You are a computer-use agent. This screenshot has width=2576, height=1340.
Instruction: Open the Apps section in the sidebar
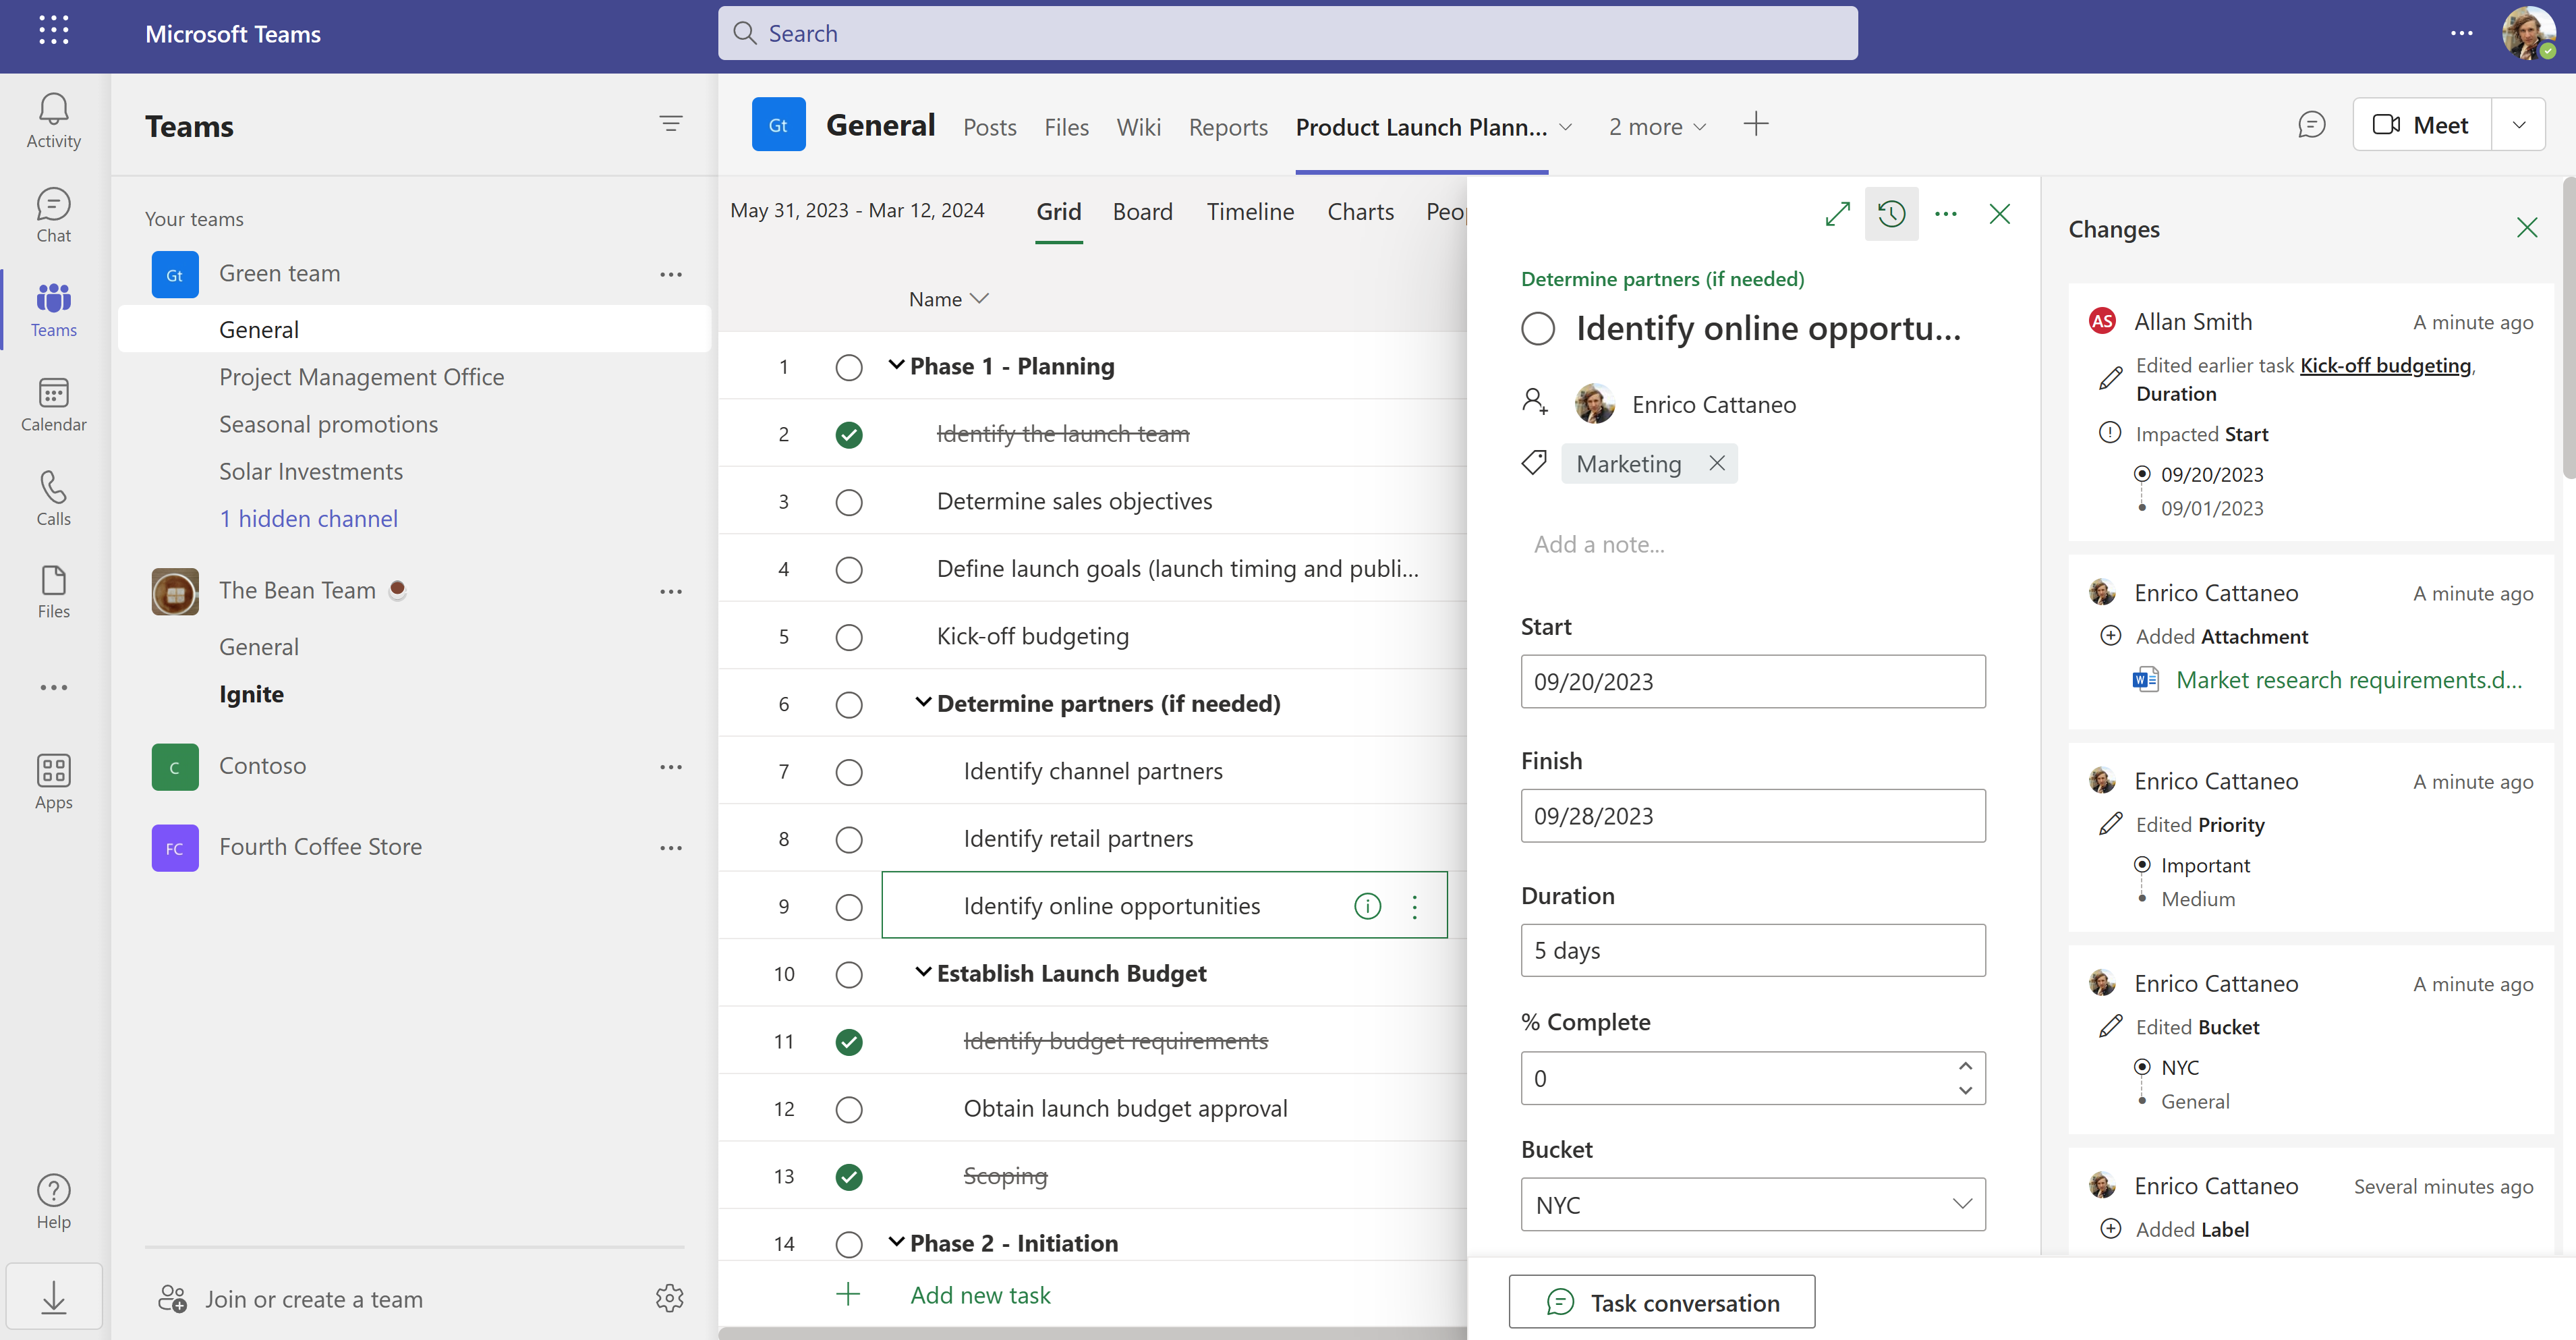(53, 780)
